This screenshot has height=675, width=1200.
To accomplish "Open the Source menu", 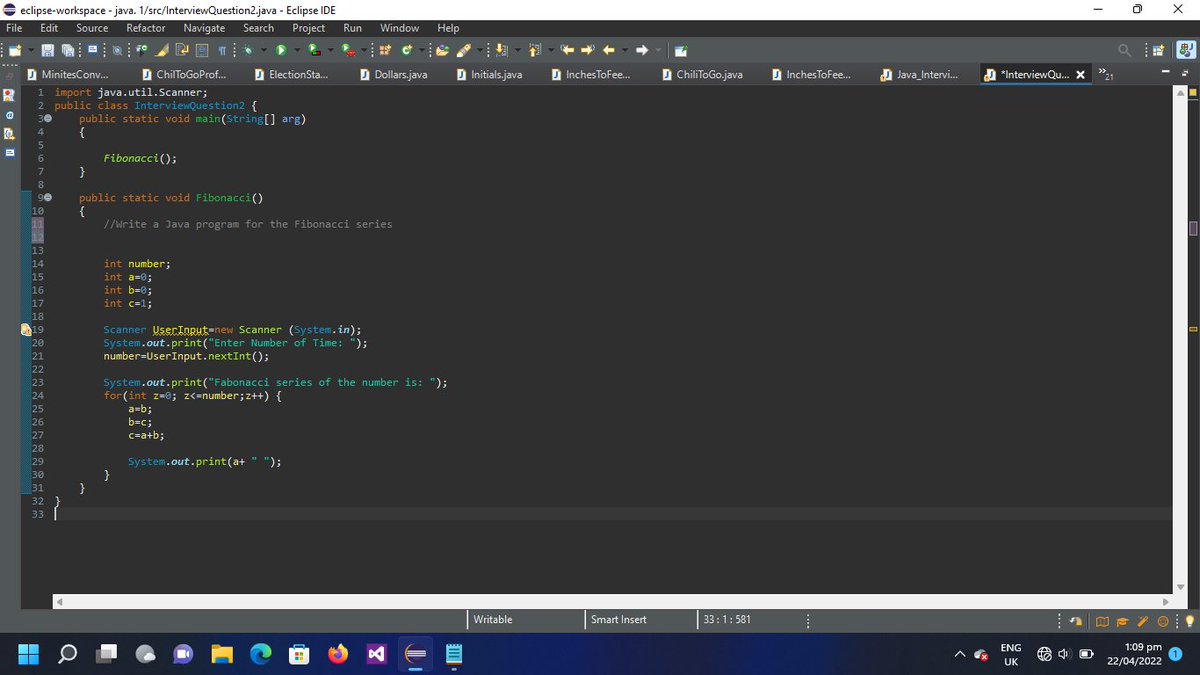I will point(92,28).
